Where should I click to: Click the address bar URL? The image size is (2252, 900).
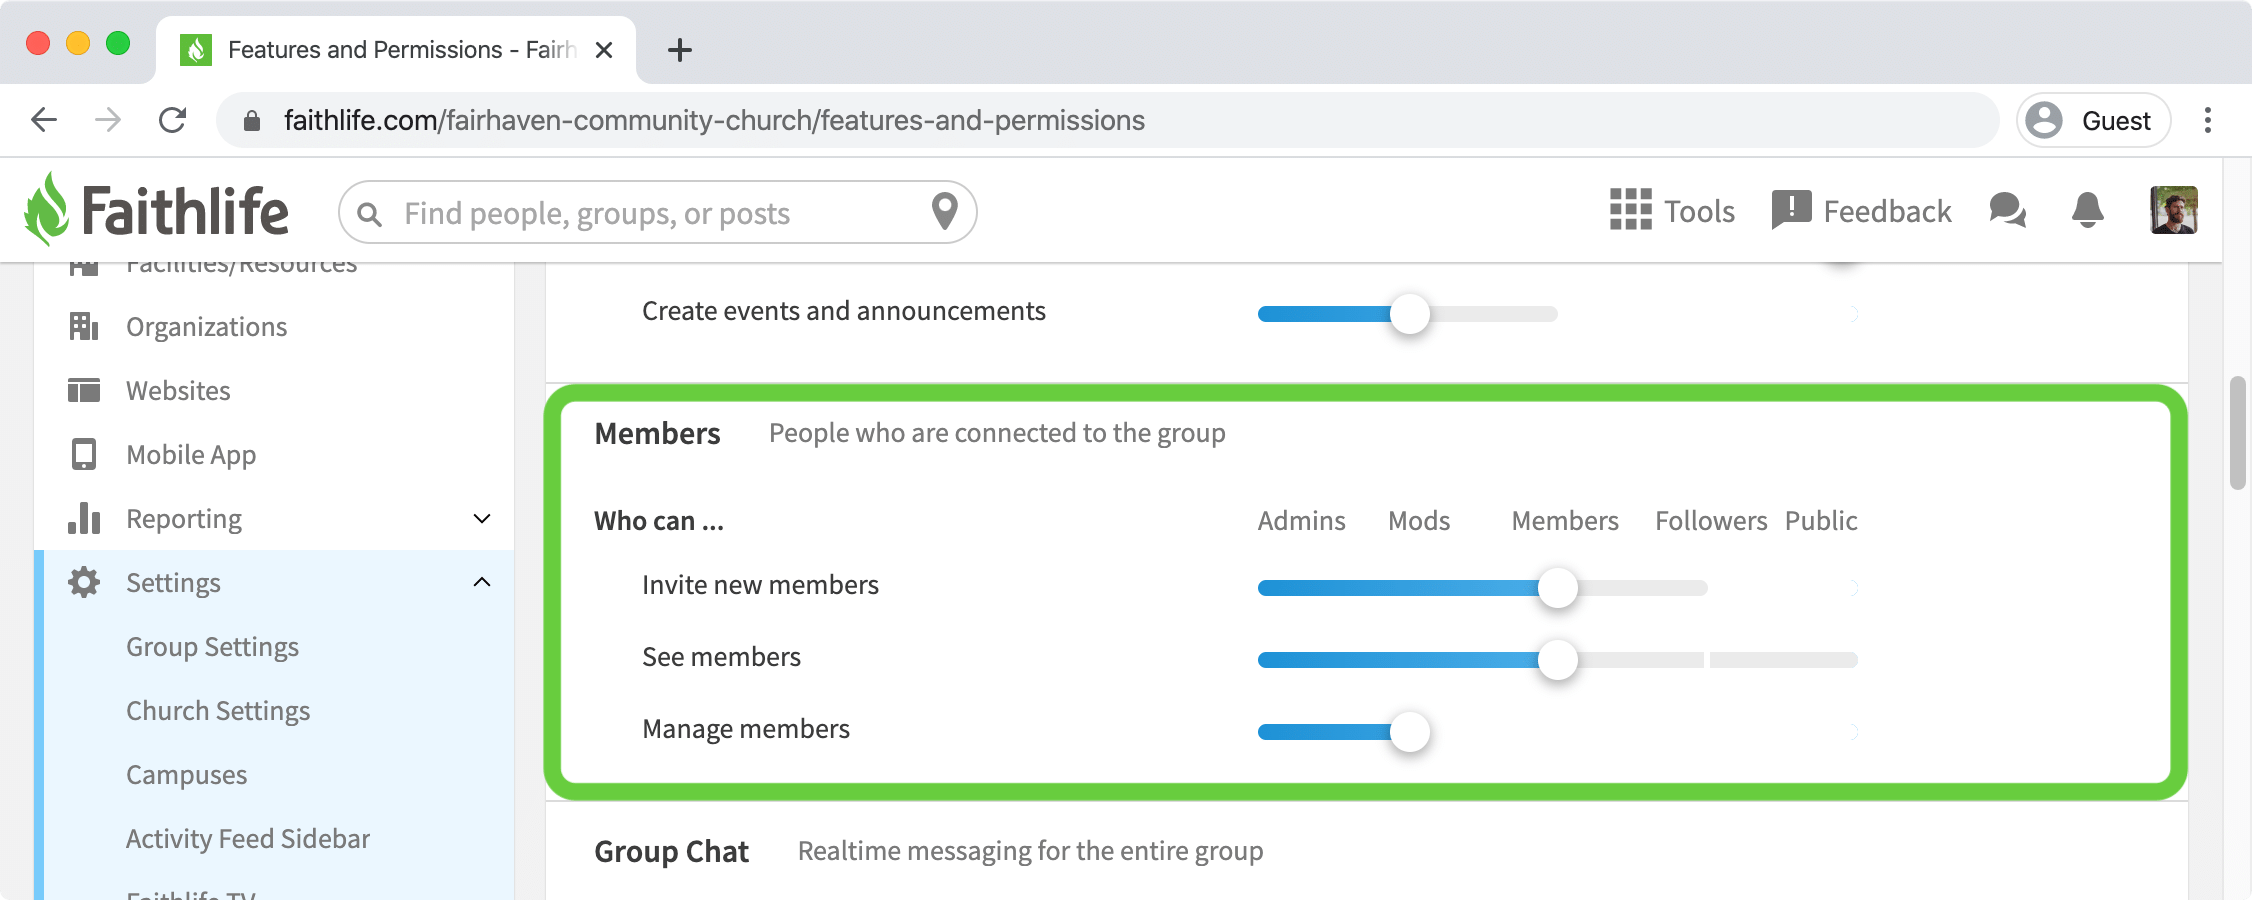[714, 120]
